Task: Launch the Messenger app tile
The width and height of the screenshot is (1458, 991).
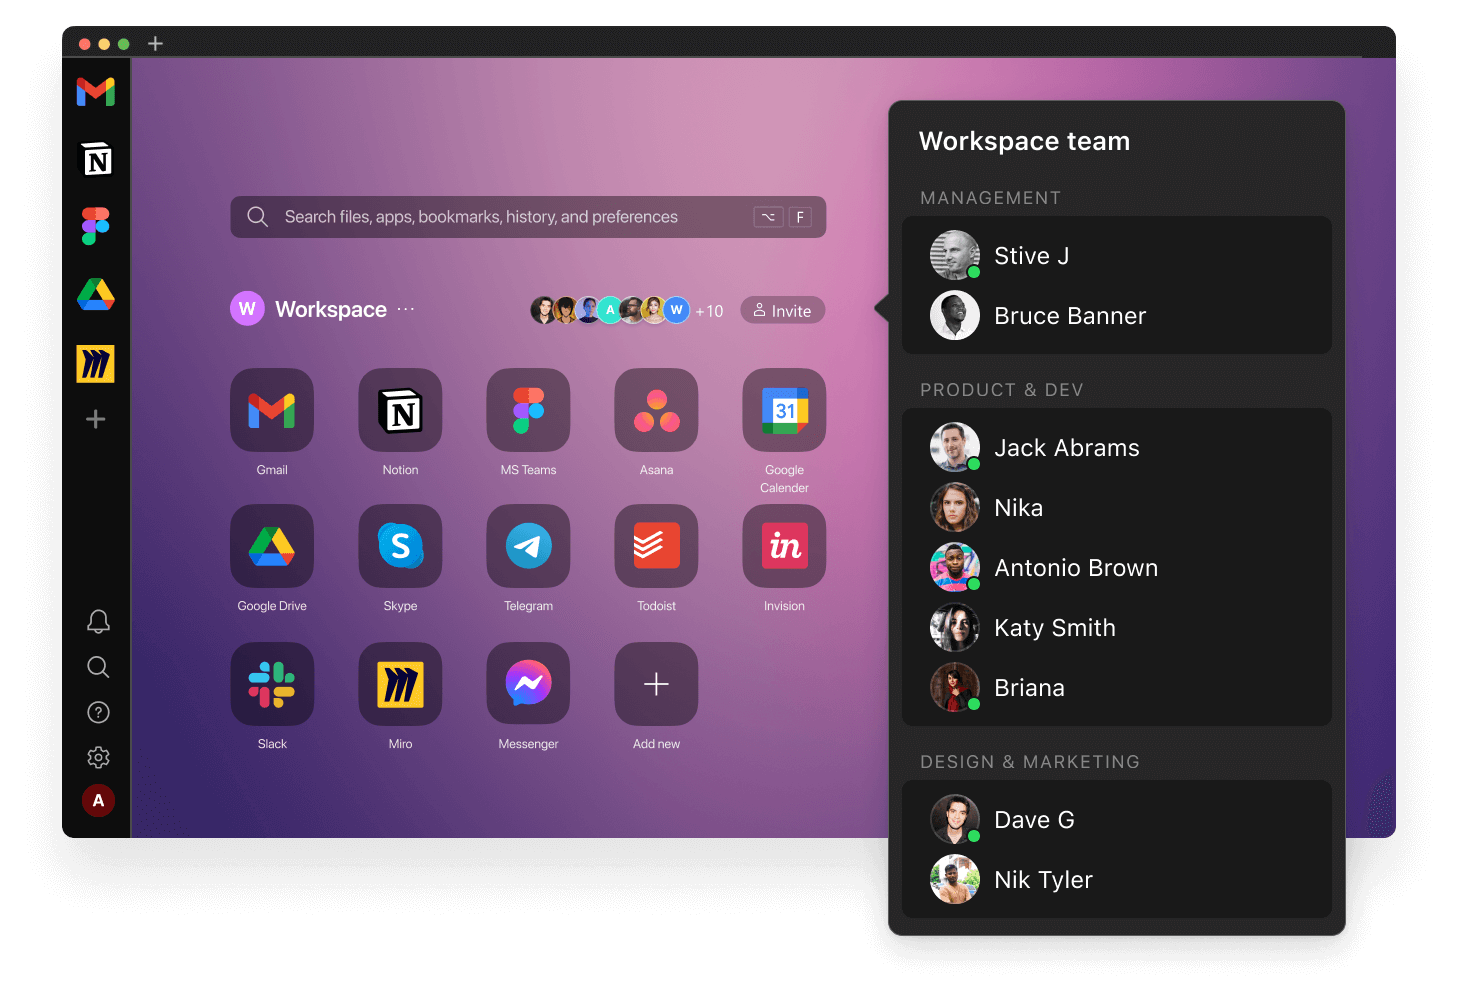Action: tap(528, 684)
